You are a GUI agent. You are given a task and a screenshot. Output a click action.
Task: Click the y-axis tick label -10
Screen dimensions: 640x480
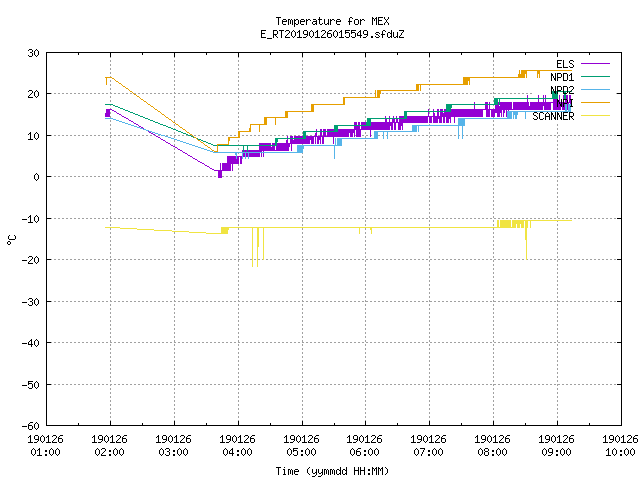click(31, 219)
